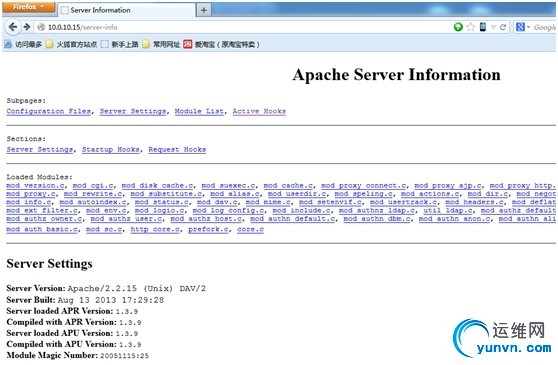558x365 pixels.
Task: Open the mod_speling.c module link
Action: [363, 194]
